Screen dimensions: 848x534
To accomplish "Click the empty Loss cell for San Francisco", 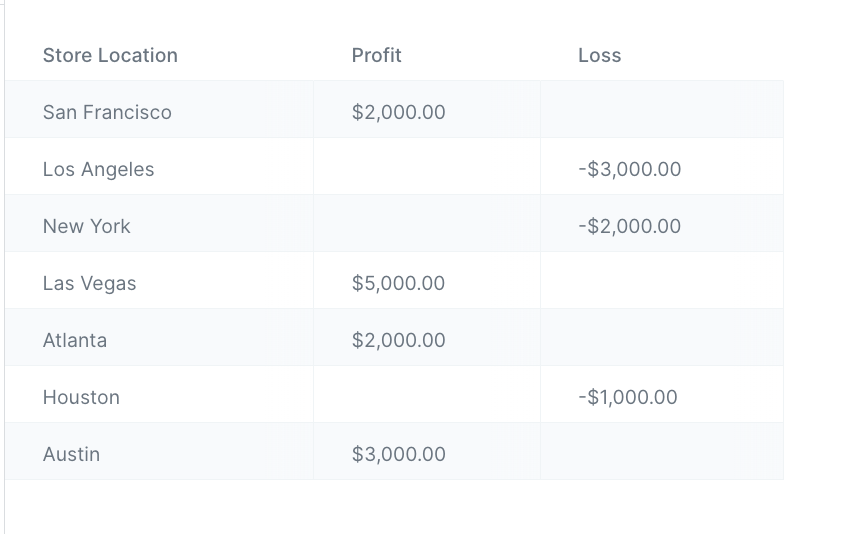I will point(661,113).
